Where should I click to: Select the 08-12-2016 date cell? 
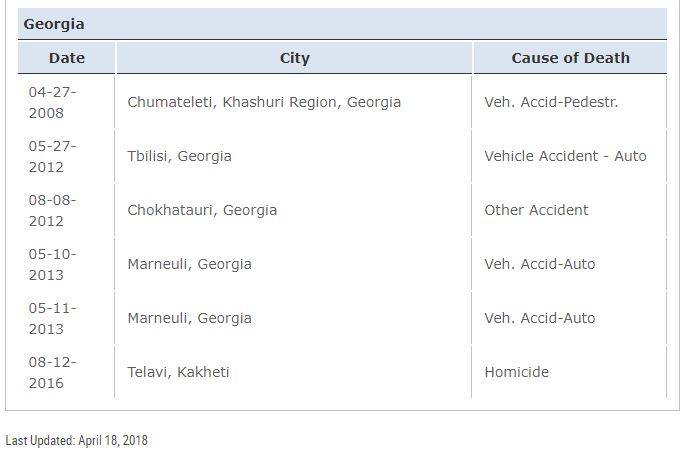(x=52, y=372)
